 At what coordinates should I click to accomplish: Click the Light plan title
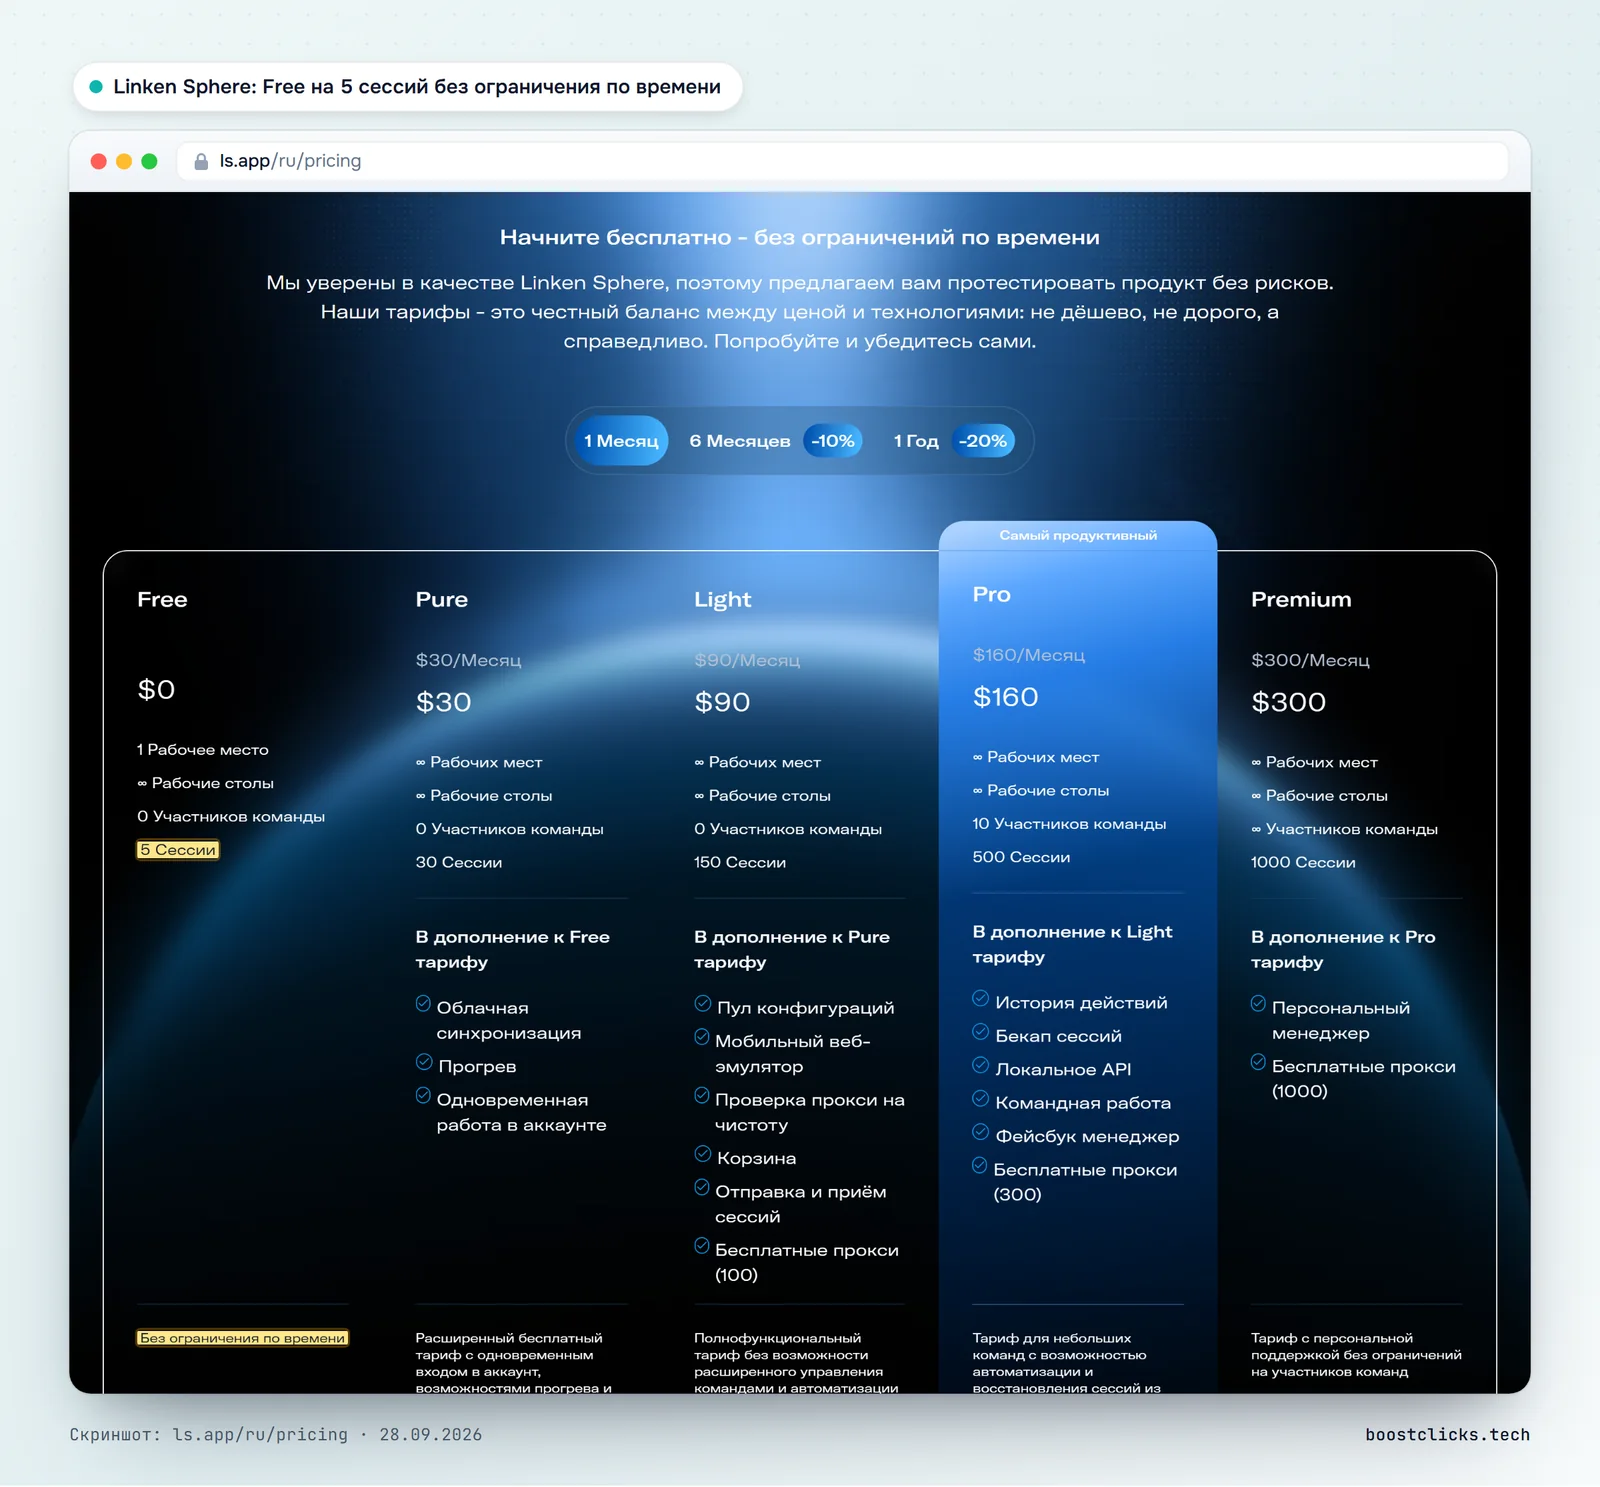point(723,600)
